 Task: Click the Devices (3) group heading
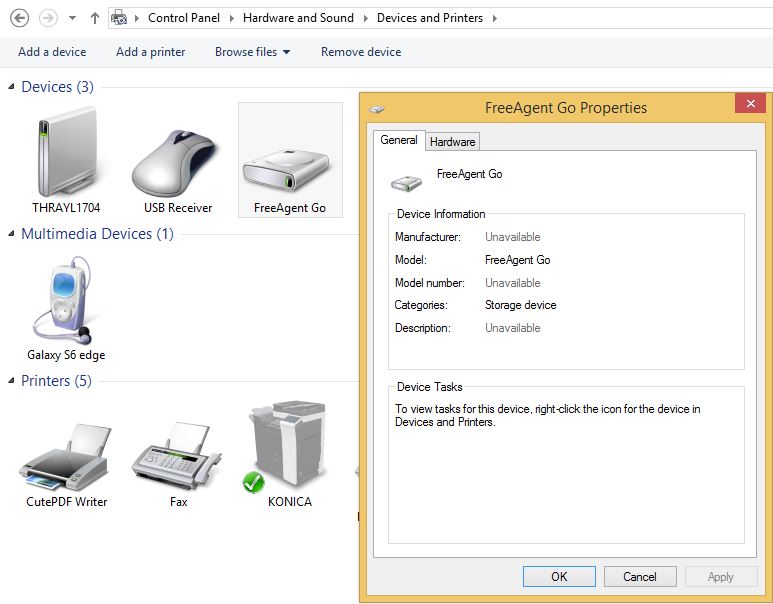click(57, 87)
